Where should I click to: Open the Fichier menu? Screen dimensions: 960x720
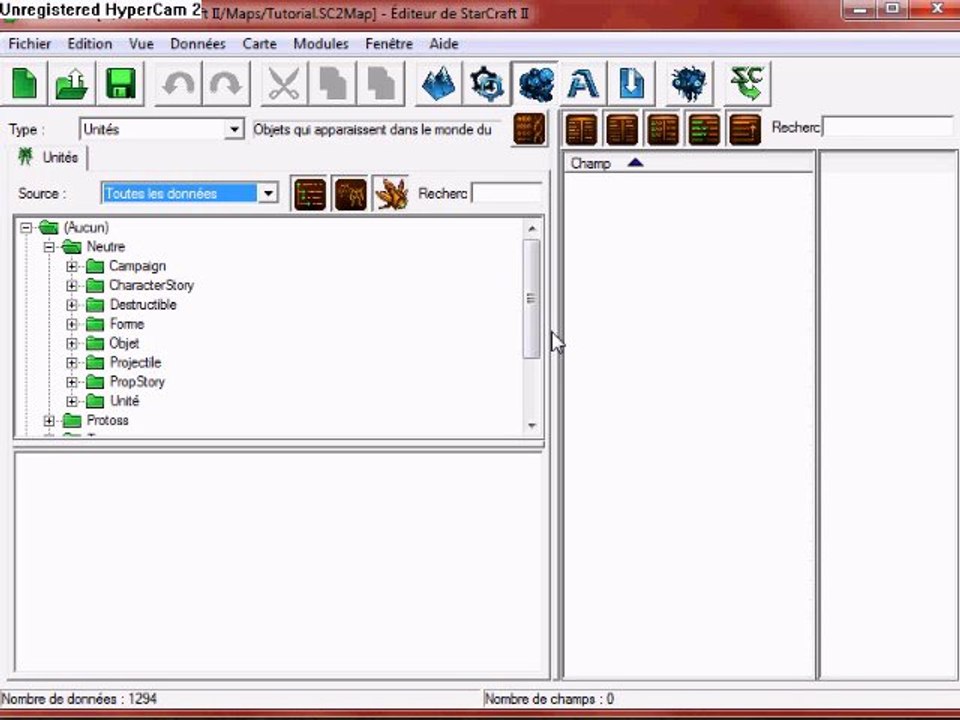pos(29,44)
